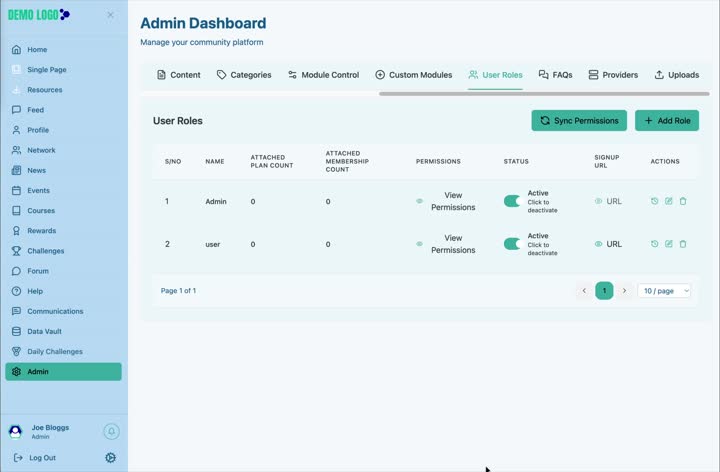This screenshot has height=472, width=720.
Task: Click the DEMO LOGO image
Action: 39,15
